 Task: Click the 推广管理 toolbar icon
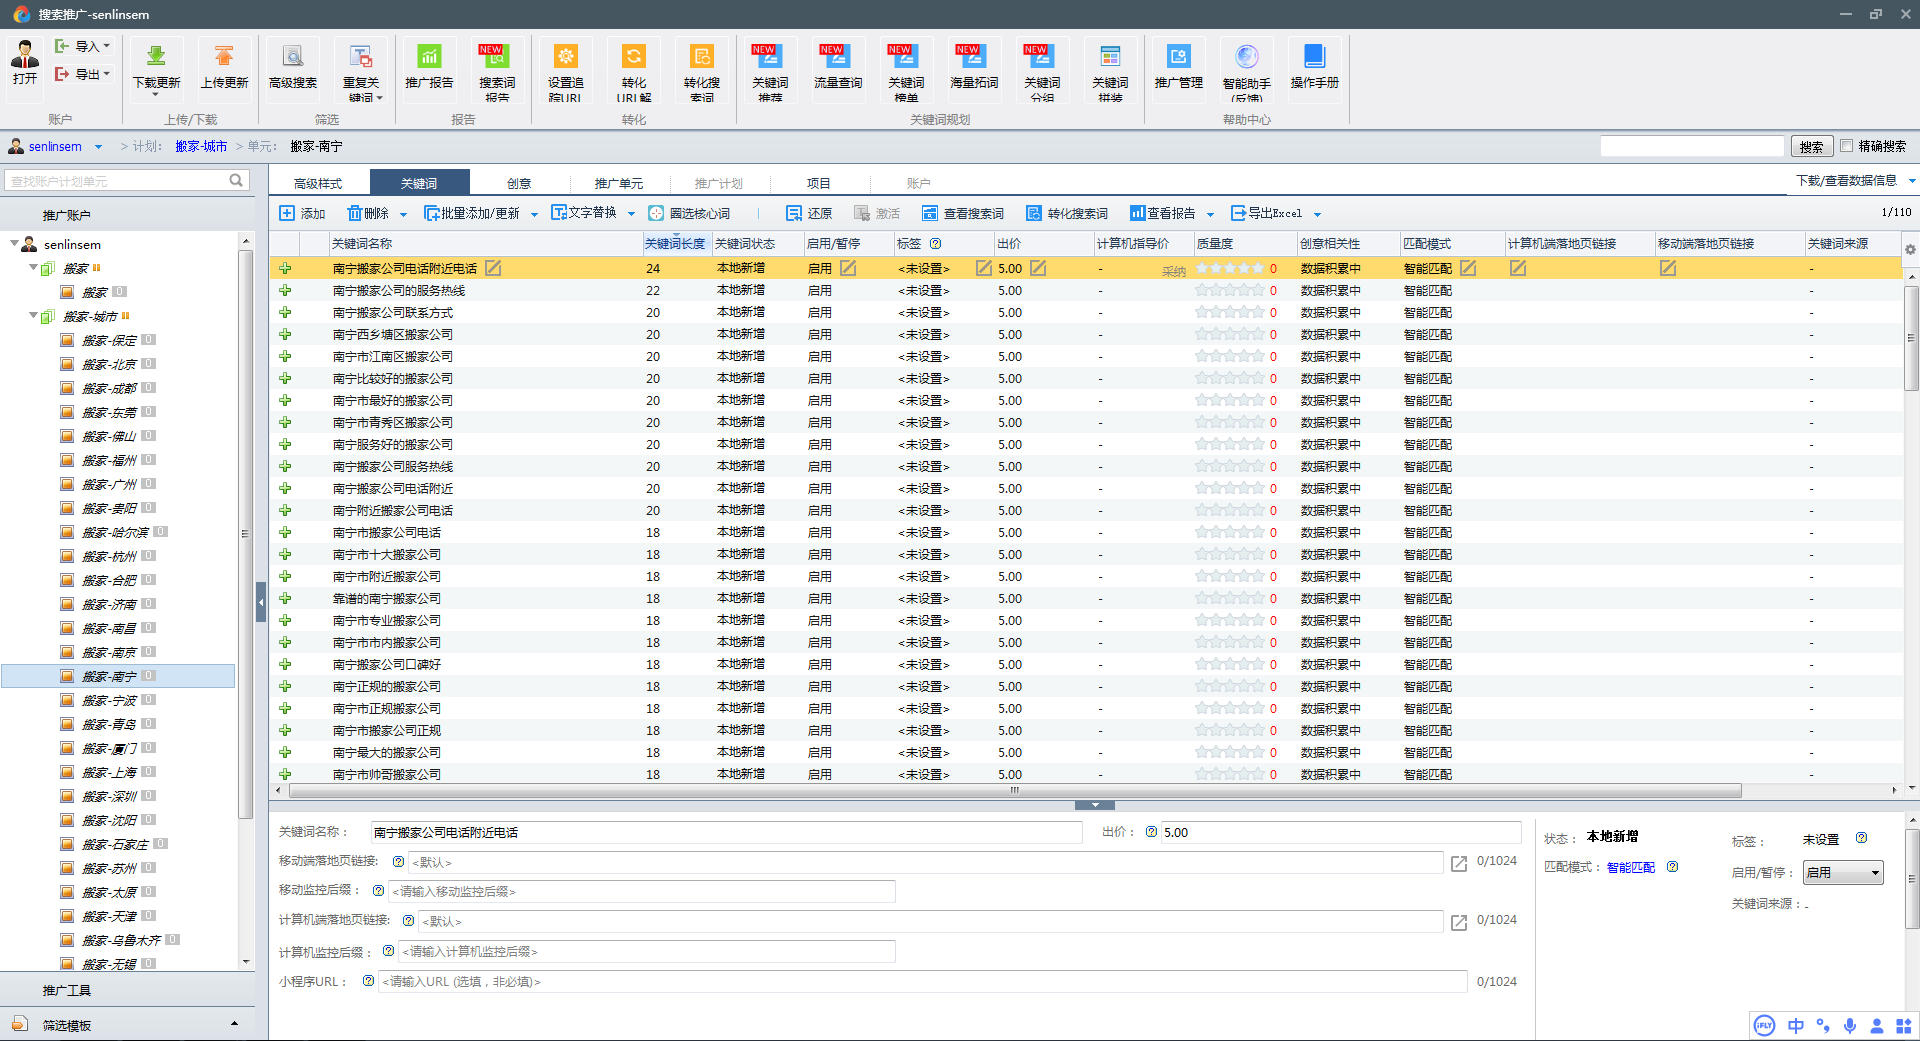[1178, 58]
